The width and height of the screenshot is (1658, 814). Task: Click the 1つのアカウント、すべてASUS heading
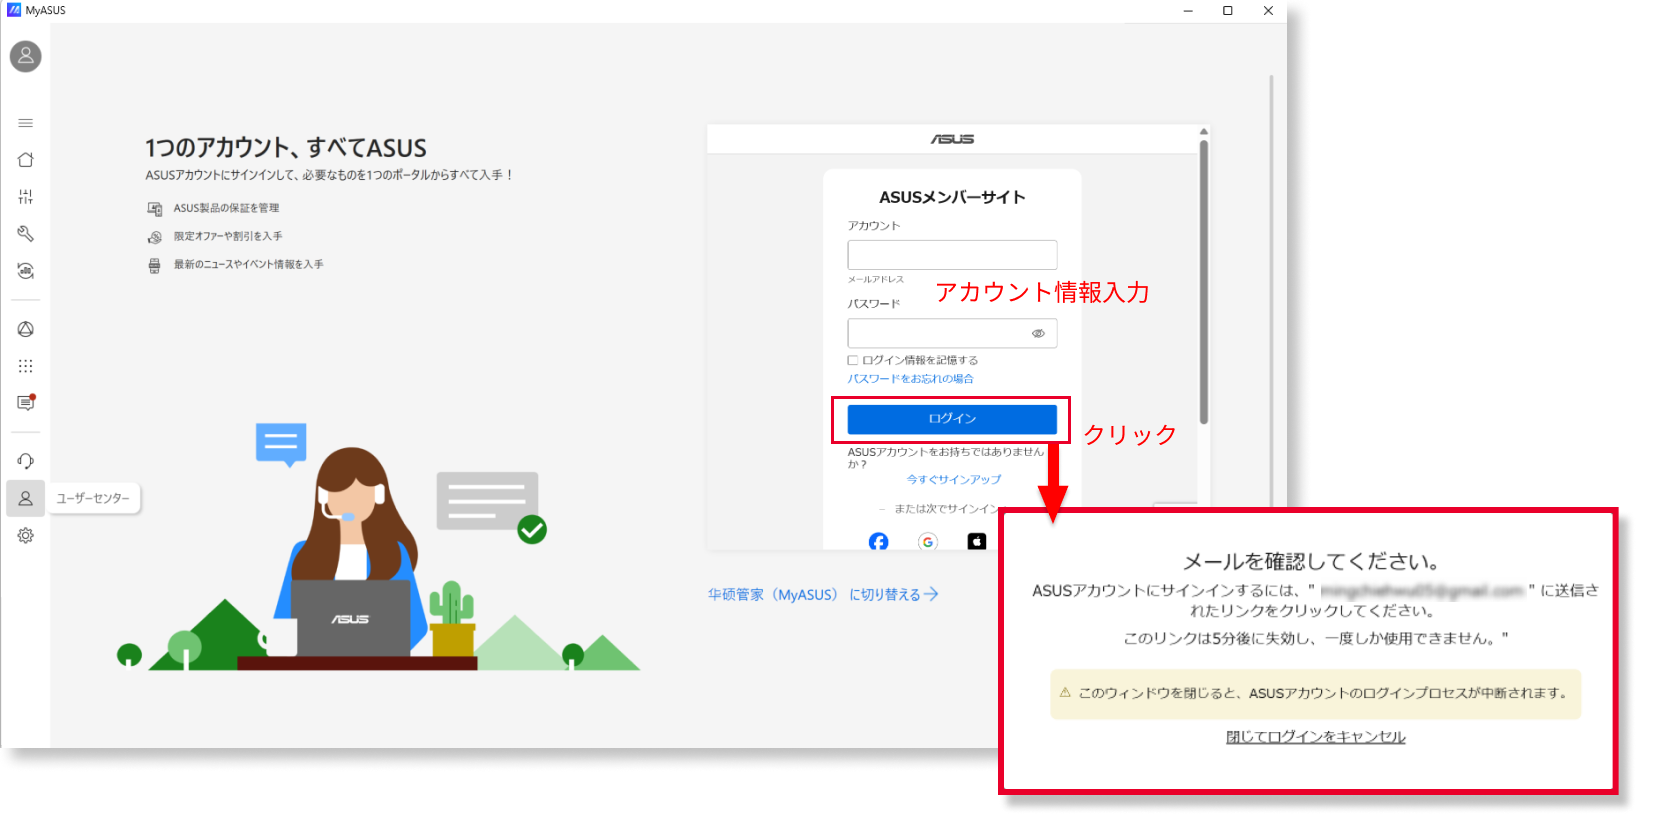[x=286, y=148]
